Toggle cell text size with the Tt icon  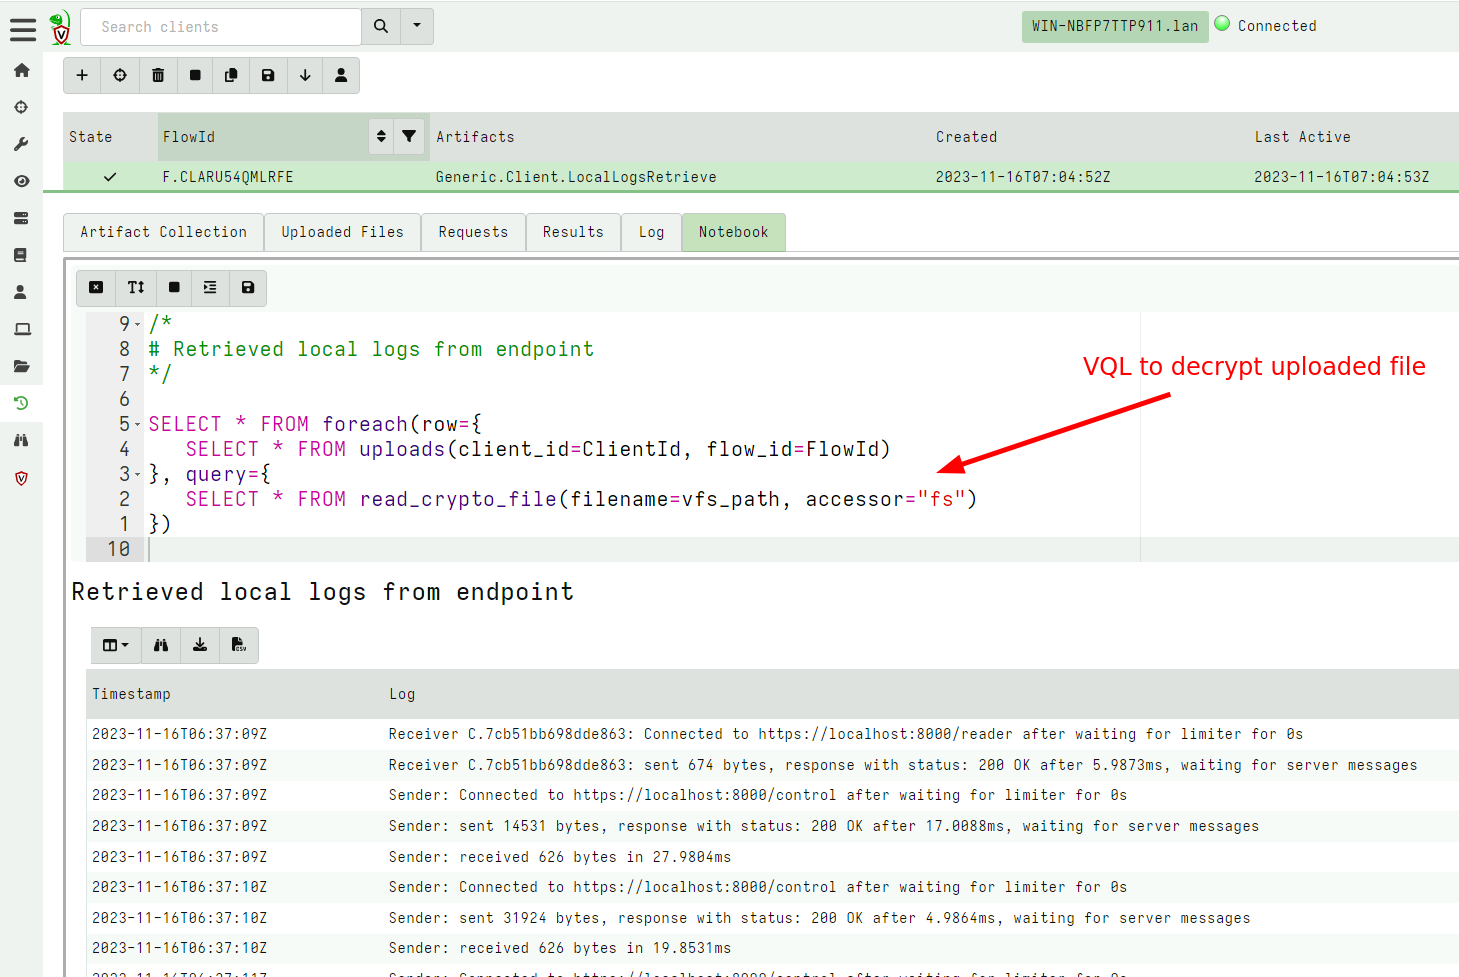pyautogui.click(x=135, y=288)
